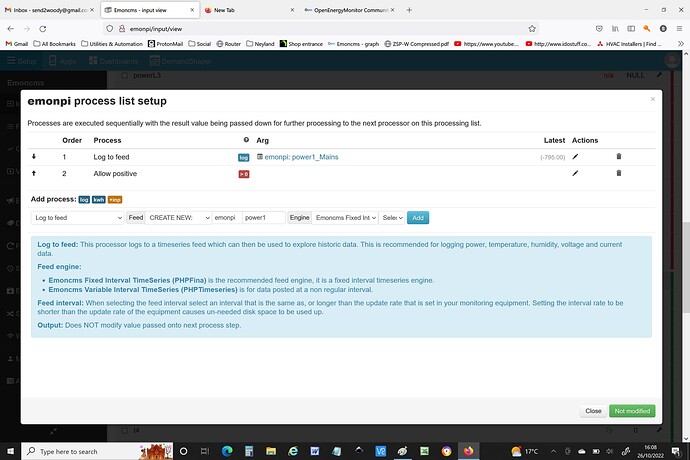Open the Windows Start menu
Image resolution: width=690 pixels, height=460 pixels.
[x=11, y=451]
